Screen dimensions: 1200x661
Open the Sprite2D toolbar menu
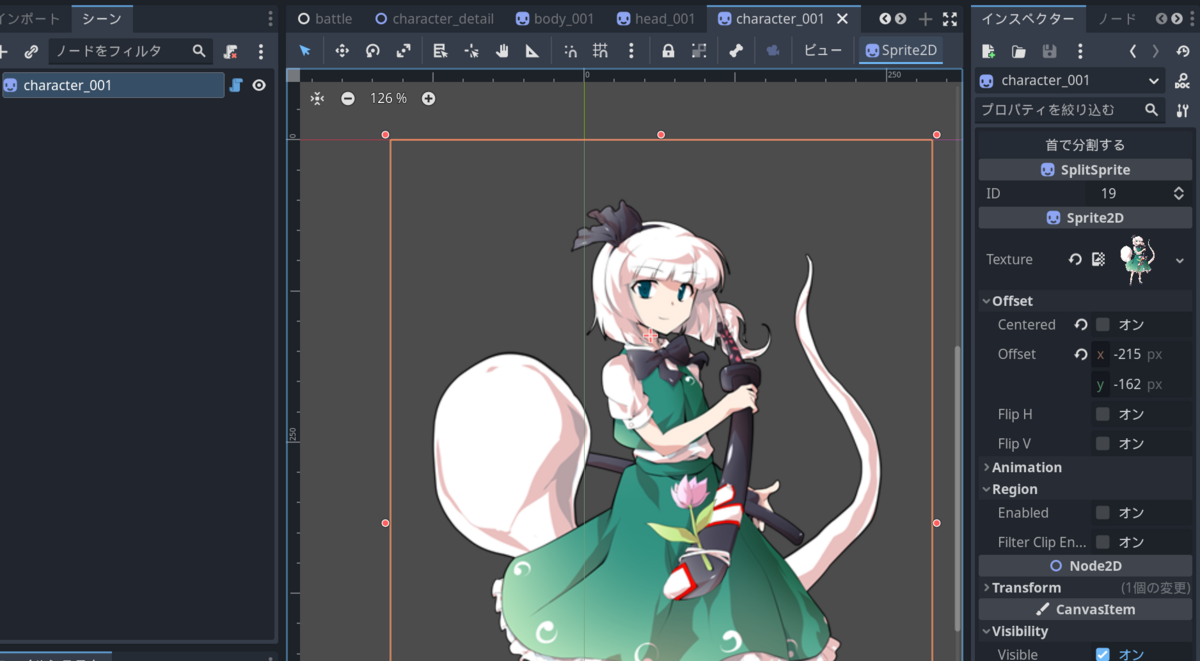(900, 50)
